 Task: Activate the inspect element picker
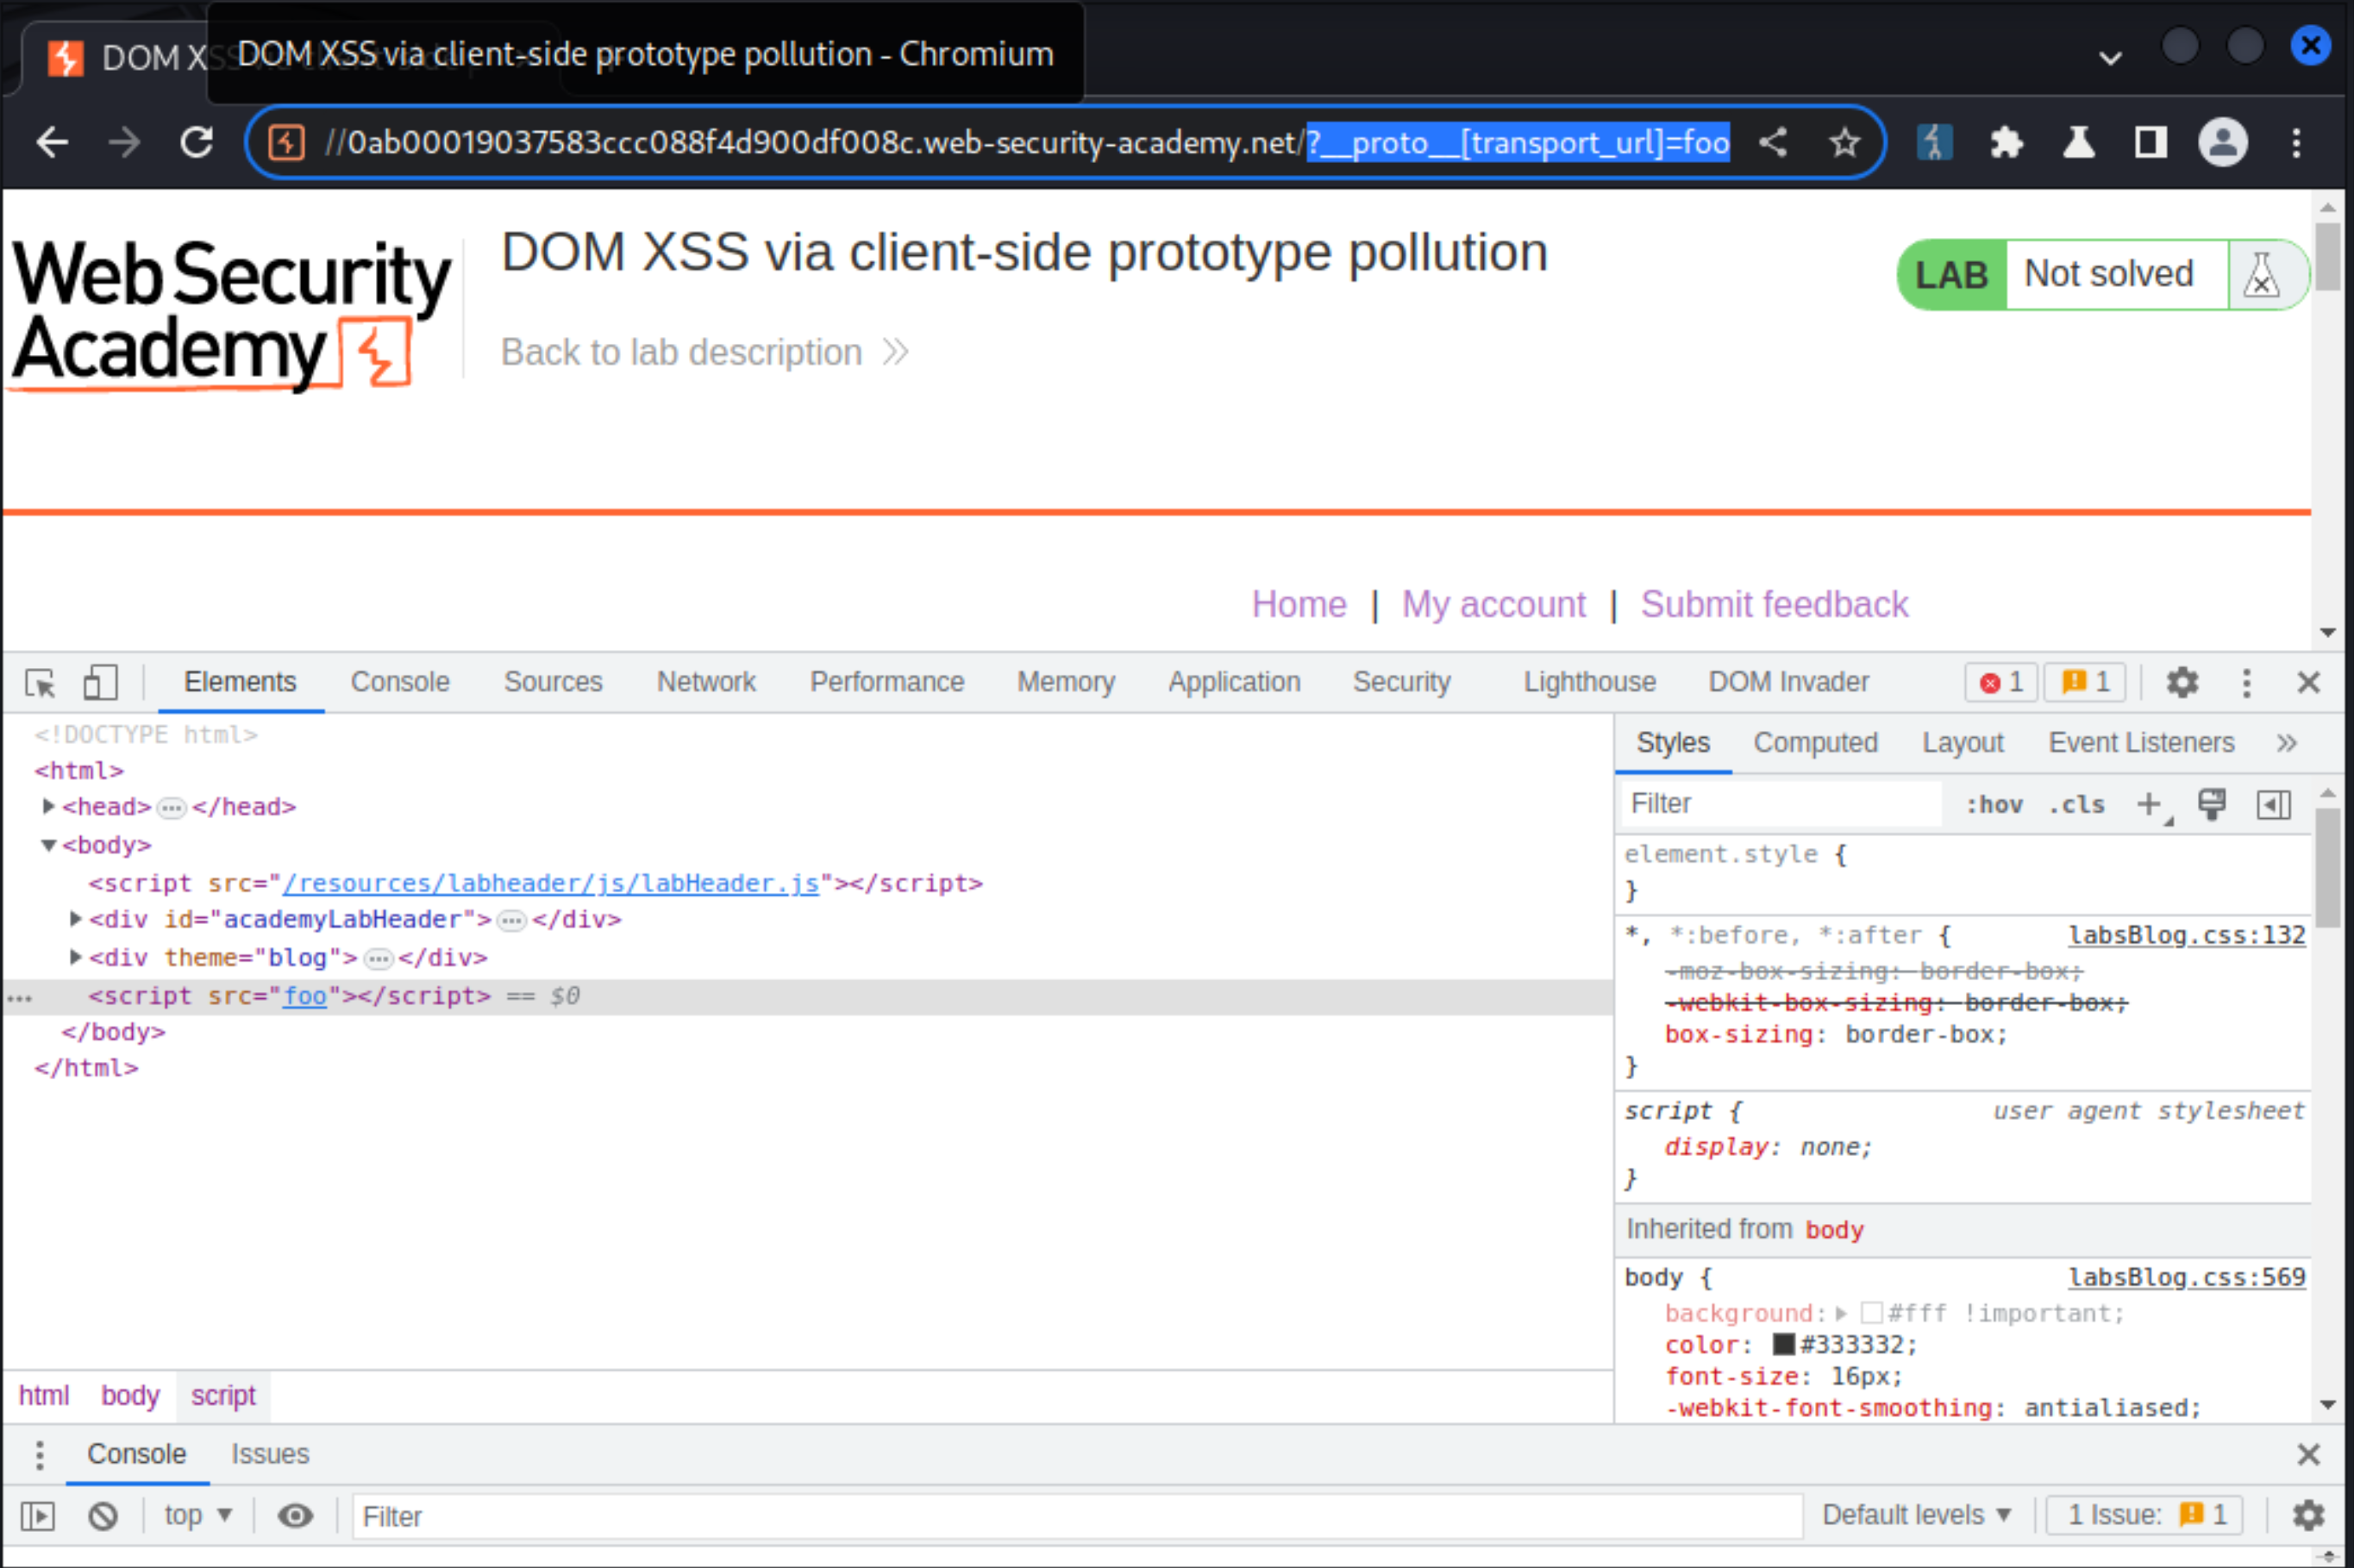click(41, 683)
